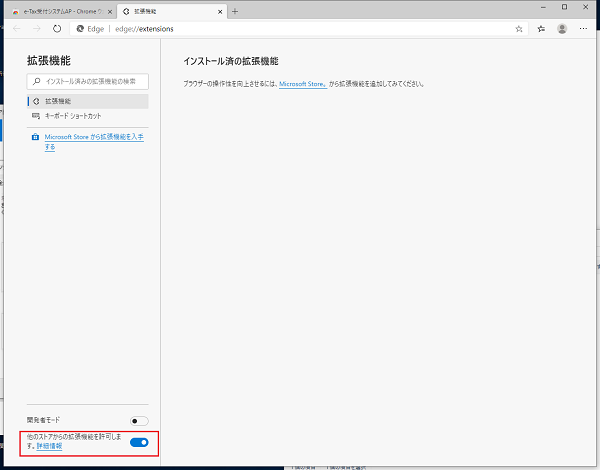
Task: Click the new tab plus button
Action: click(x=235, y=11)
